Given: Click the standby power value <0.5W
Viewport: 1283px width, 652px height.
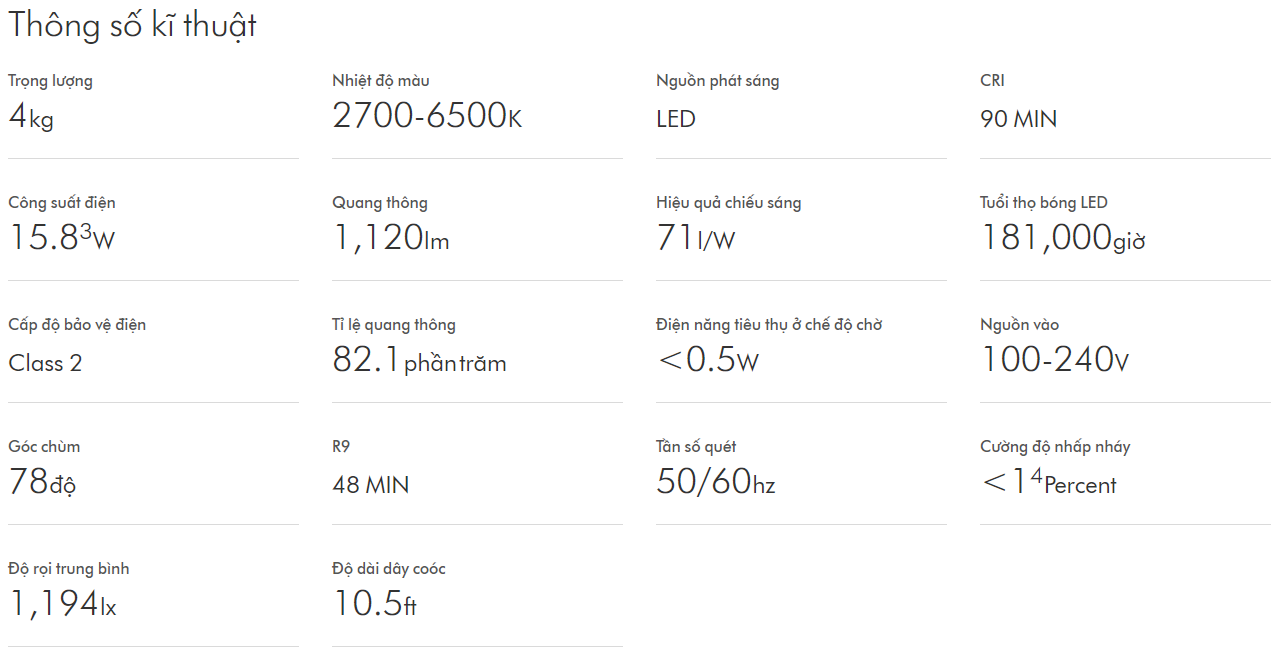Looking at the screenshot, I should (x=708, y=361).
